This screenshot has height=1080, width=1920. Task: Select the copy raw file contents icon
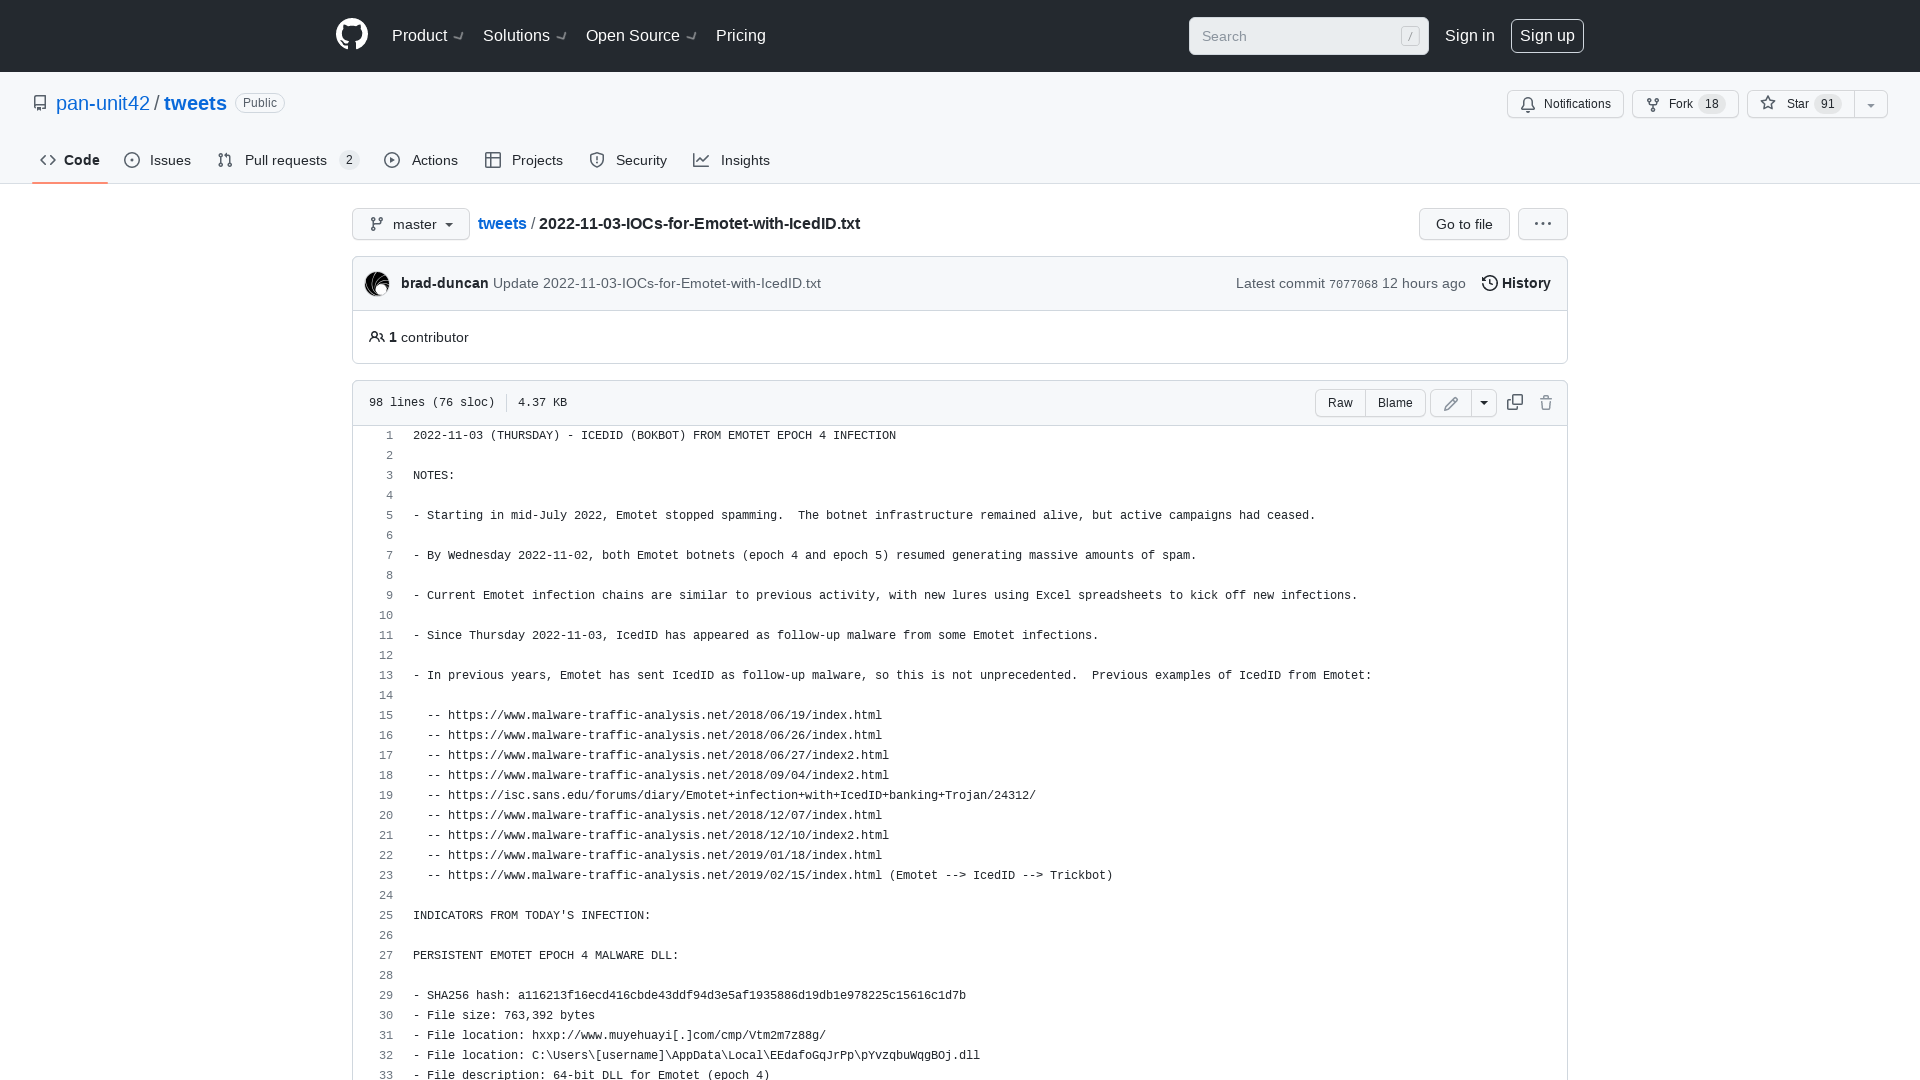pos(1513,402)
